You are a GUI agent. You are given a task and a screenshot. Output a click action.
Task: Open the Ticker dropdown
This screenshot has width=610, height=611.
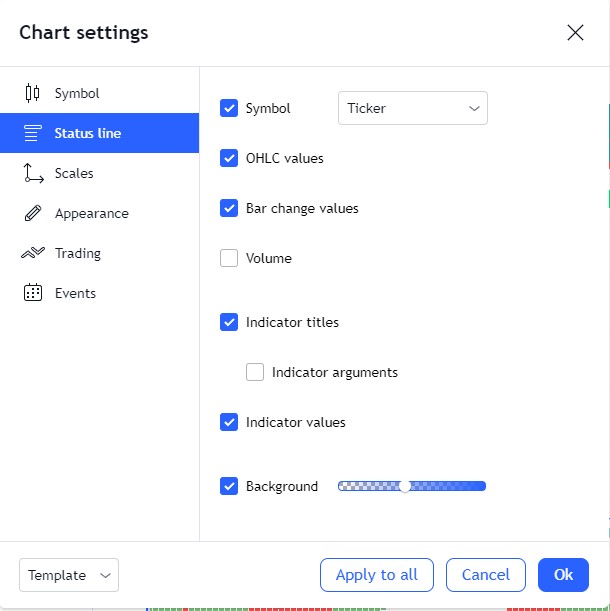coord(412,108)
